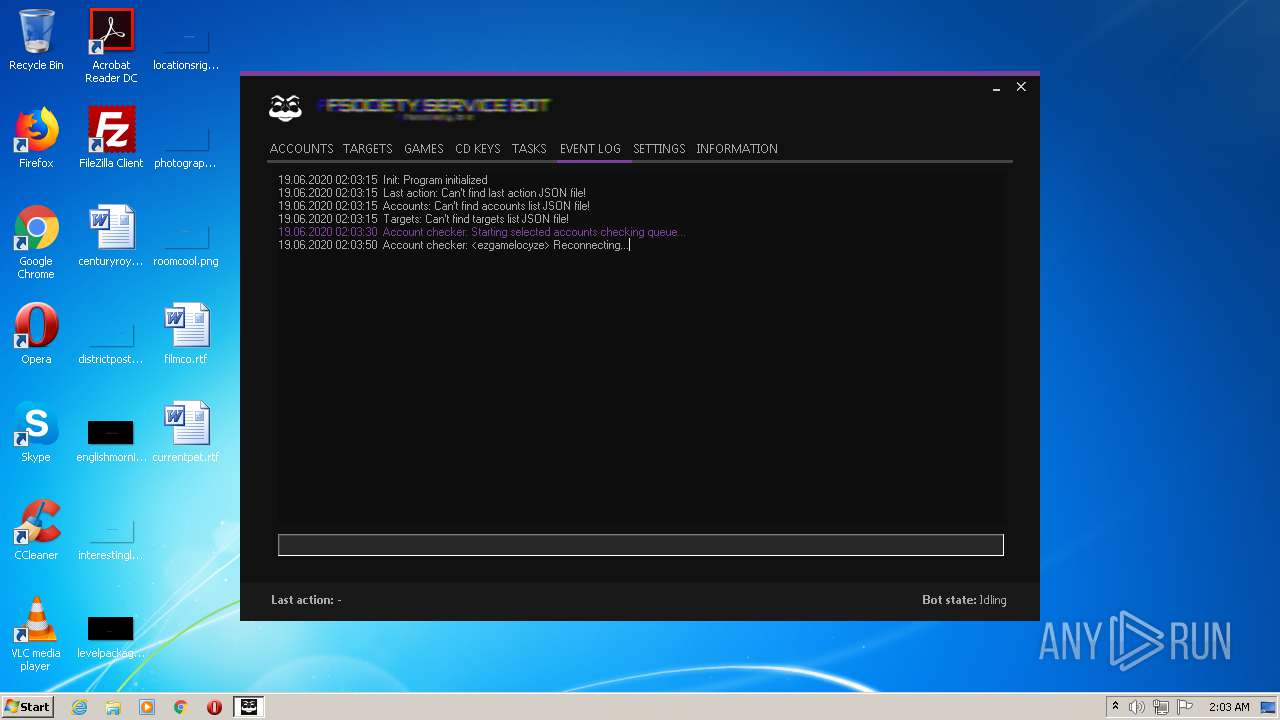Screen dimensions: 1280x720
Task: Open Windows Media Player taskbar icon
Action: pyautogui.click(x=147, y=707)
